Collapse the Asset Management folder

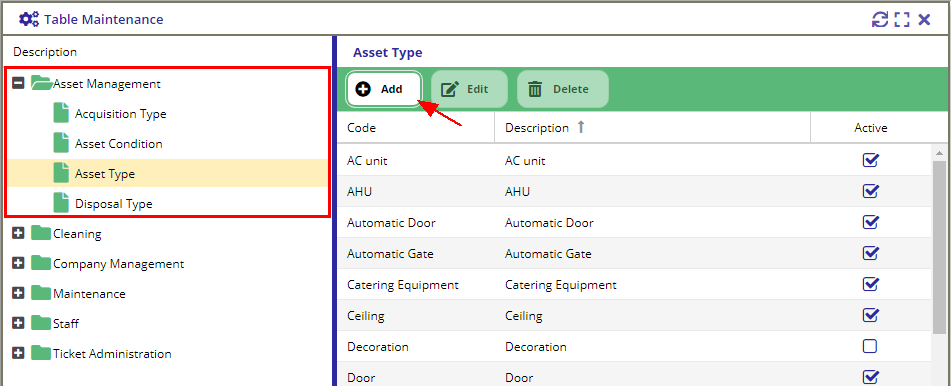(x=19, y=84)
